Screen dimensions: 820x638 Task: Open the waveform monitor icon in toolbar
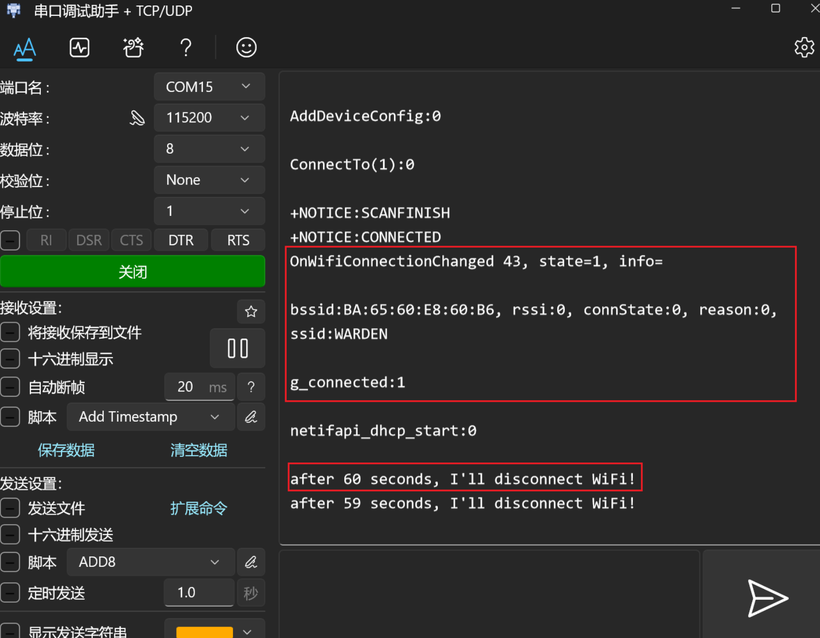[79, 47]
